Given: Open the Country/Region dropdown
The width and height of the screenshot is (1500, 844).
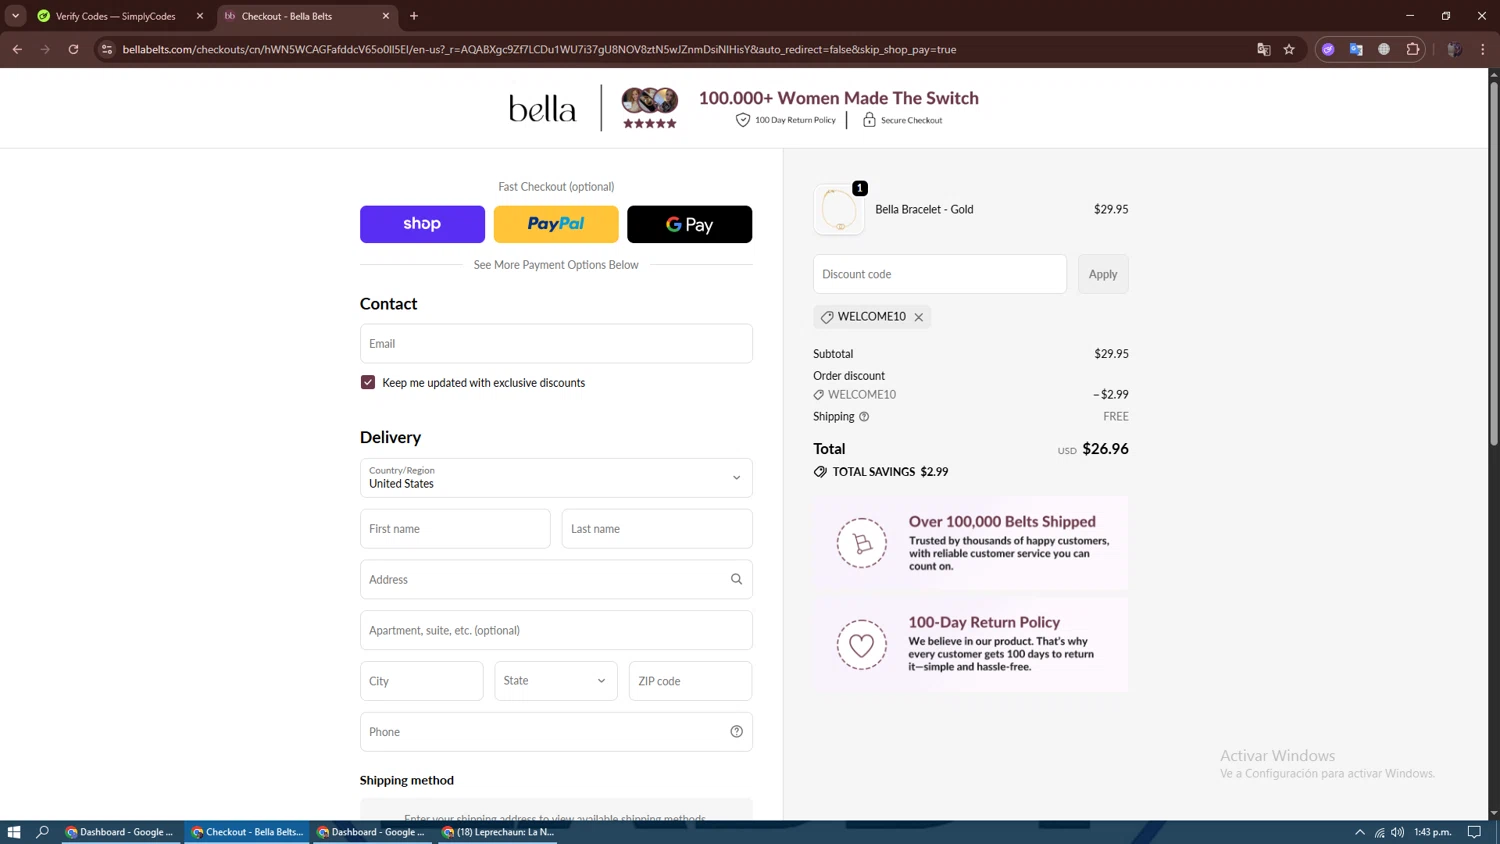Looking at the screenshot, I should click(556, 478).
